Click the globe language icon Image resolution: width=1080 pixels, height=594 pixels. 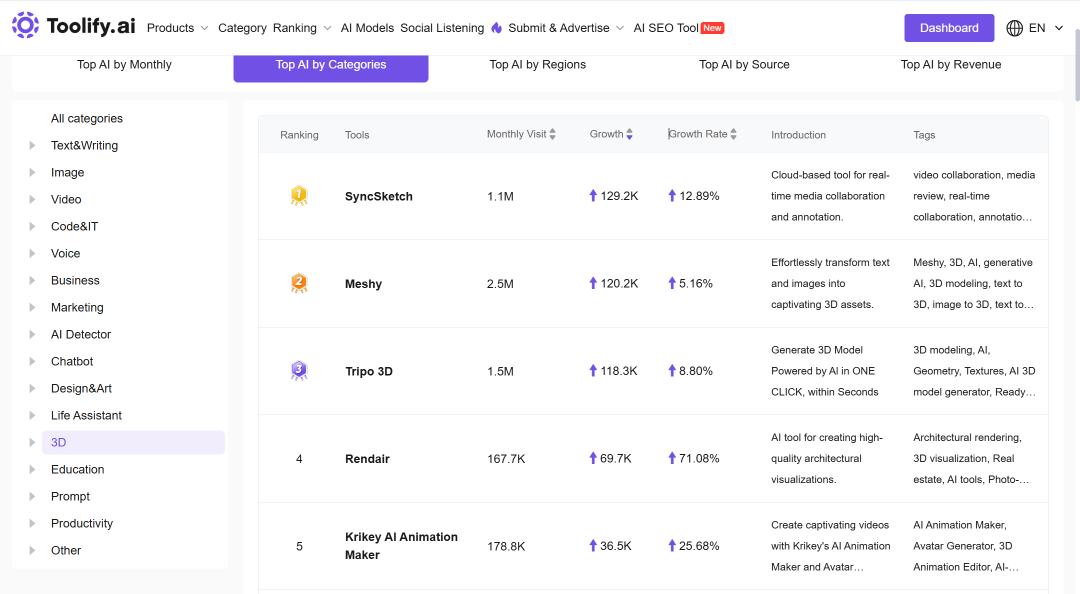click(x=1015, y=28)
